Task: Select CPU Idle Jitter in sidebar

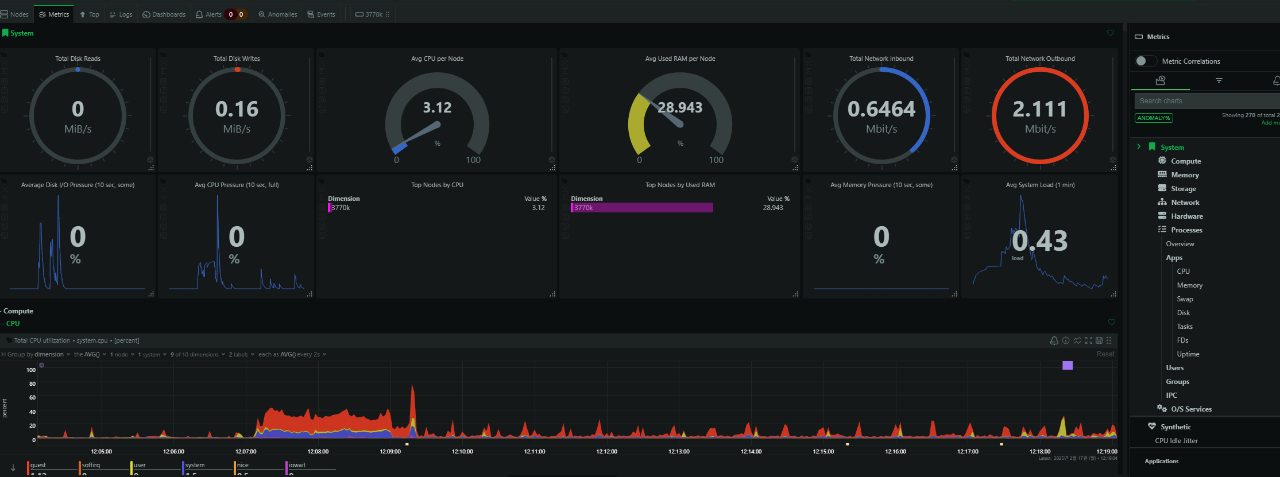Action: (x=1178, y=440)
